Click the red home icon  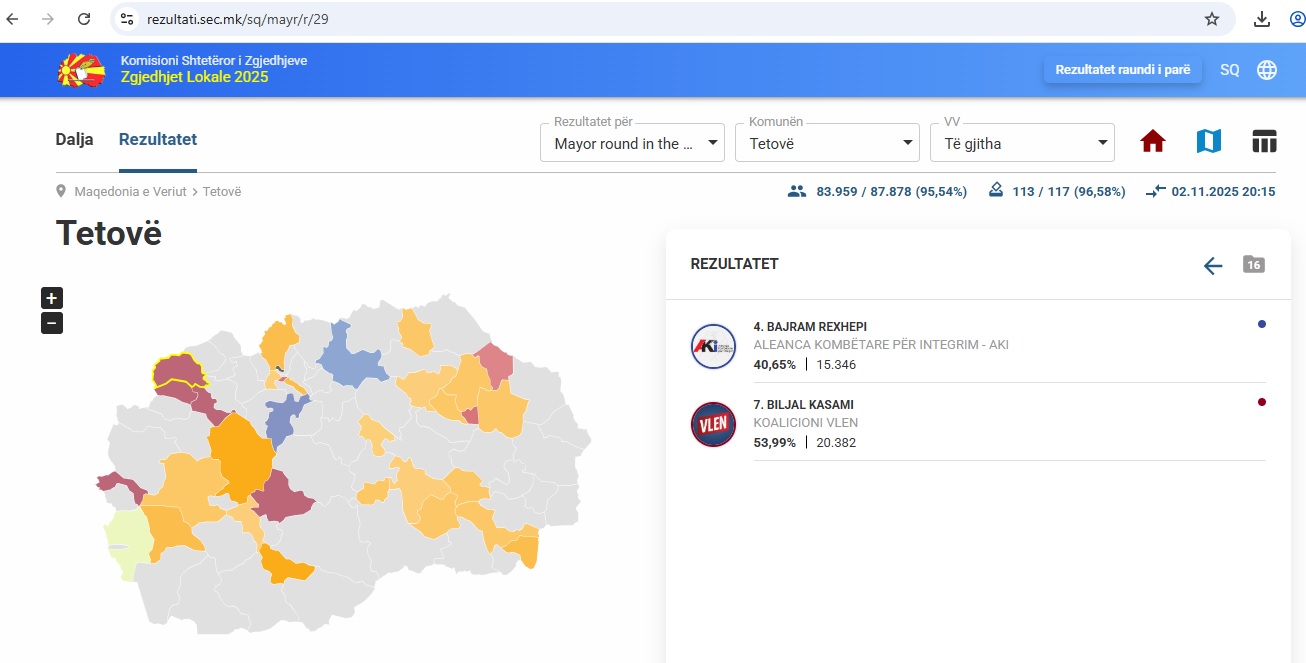[1153, 142]
